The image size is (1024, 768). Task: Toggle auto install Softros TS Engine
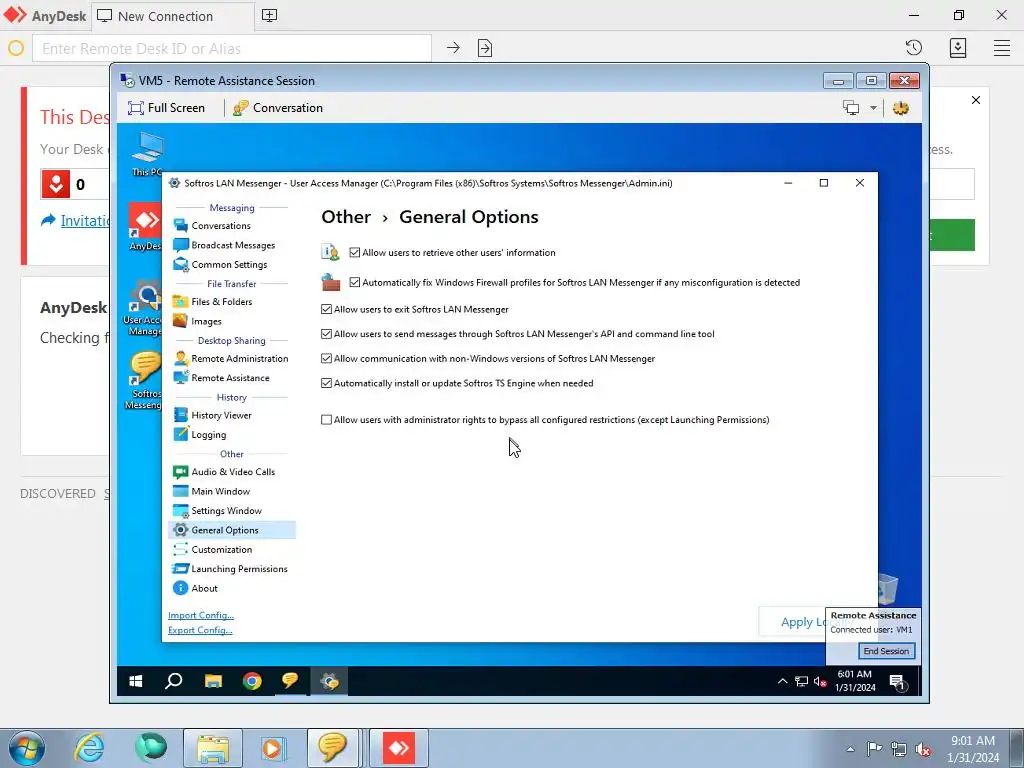(327, 383)
